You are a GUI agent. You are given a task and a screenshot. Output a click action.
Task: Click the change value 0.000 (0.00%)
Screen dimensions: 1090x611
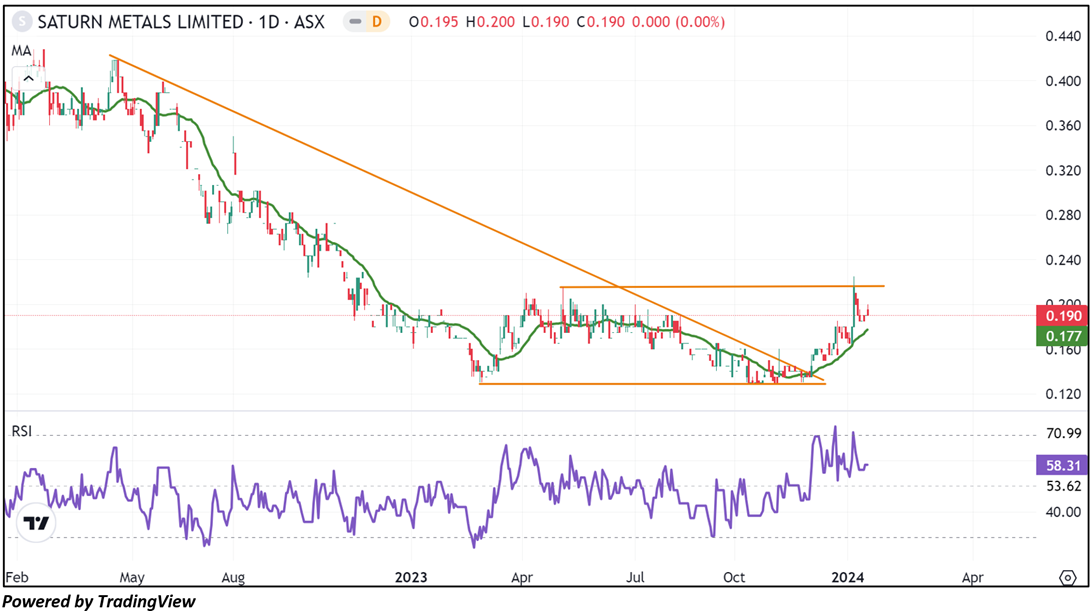click(x=678, y=22)
